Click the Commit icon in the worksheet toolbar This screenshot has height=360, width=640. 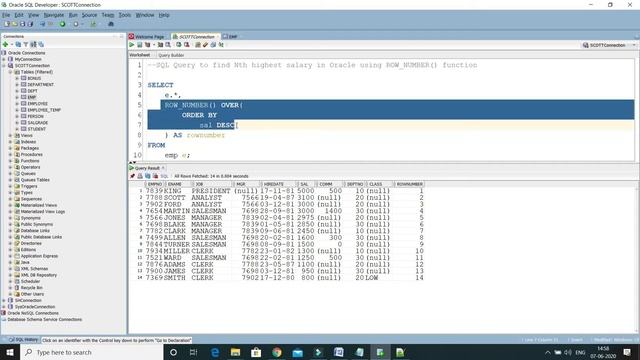pos(179,45)
